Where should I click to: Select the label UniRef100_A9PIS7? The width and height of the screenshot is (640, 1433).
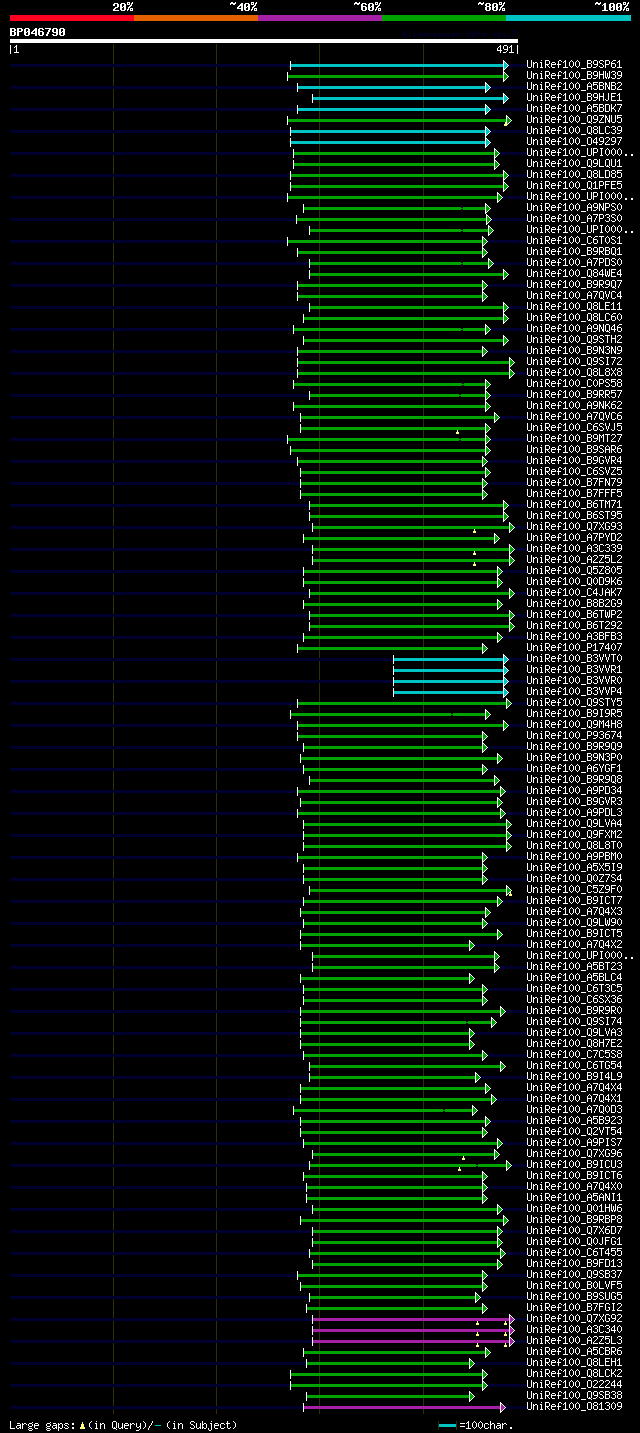click(x=574, y=1143)
